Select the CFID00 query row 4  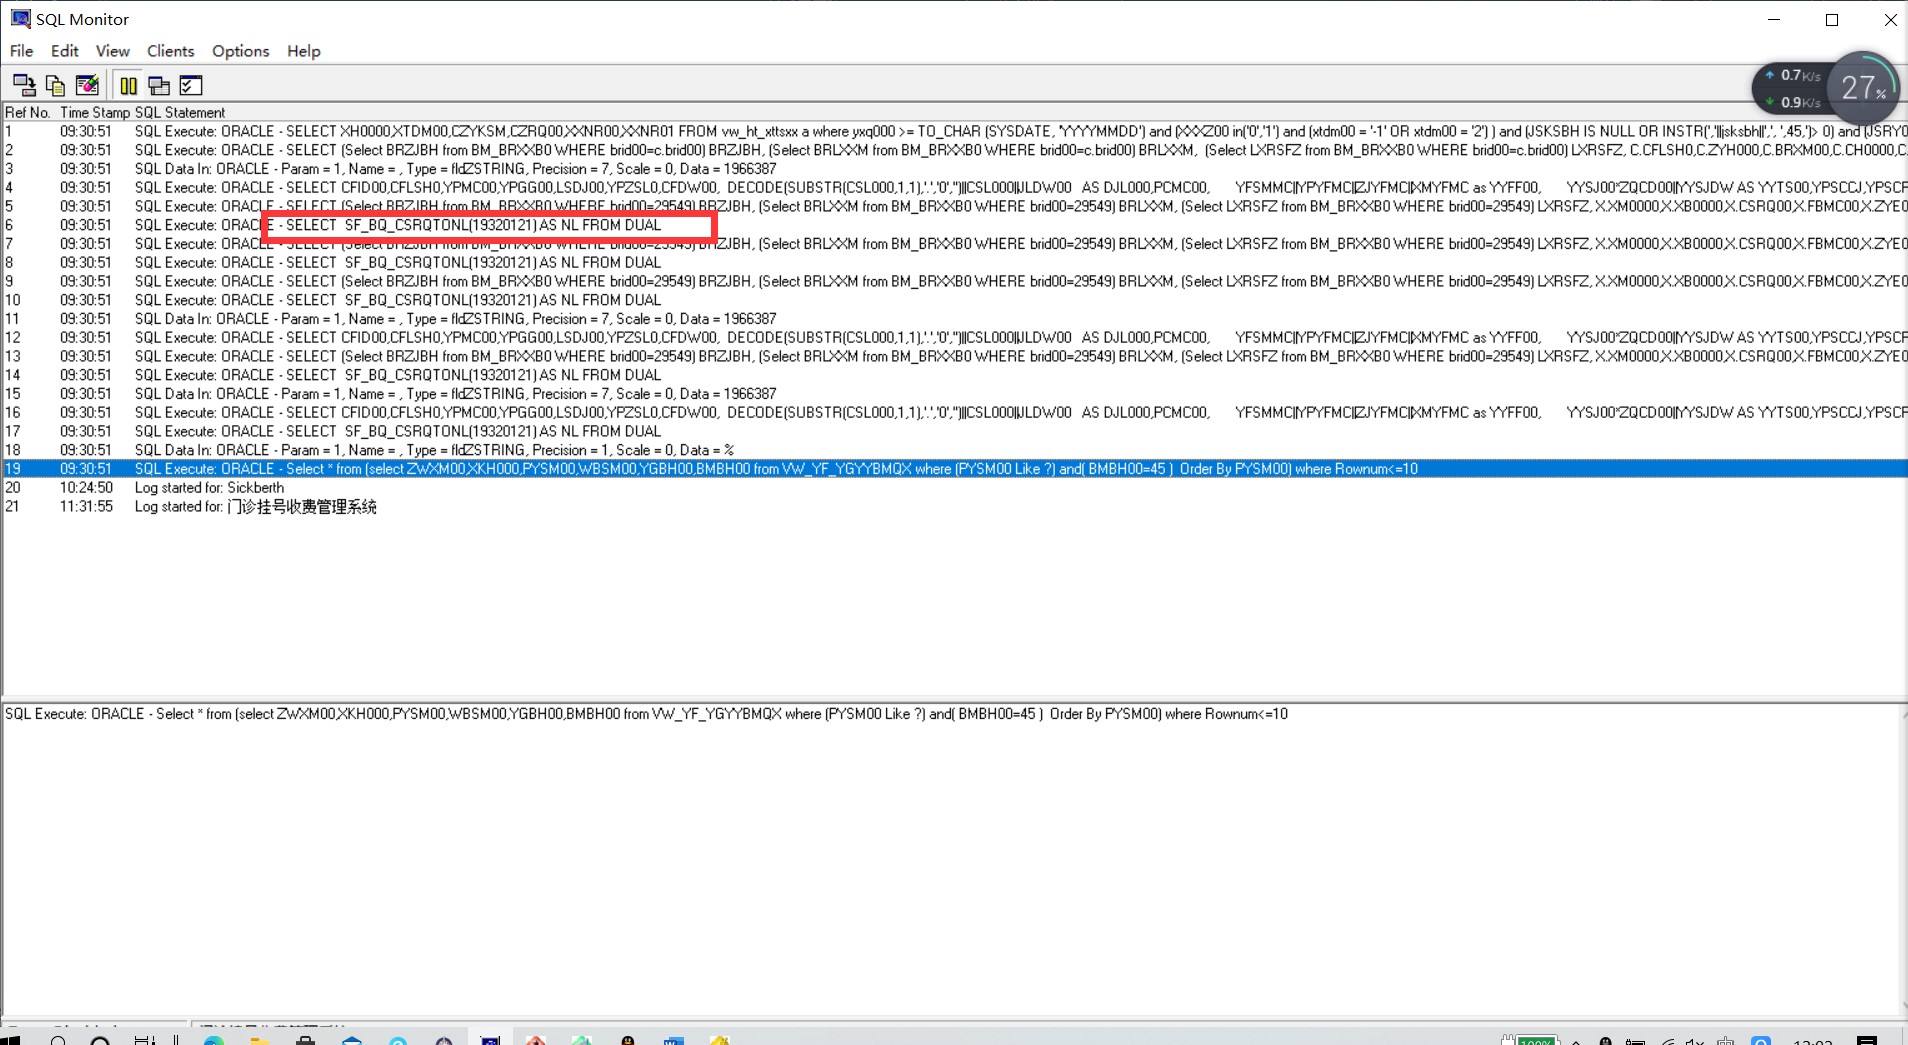tap(955, 187)
